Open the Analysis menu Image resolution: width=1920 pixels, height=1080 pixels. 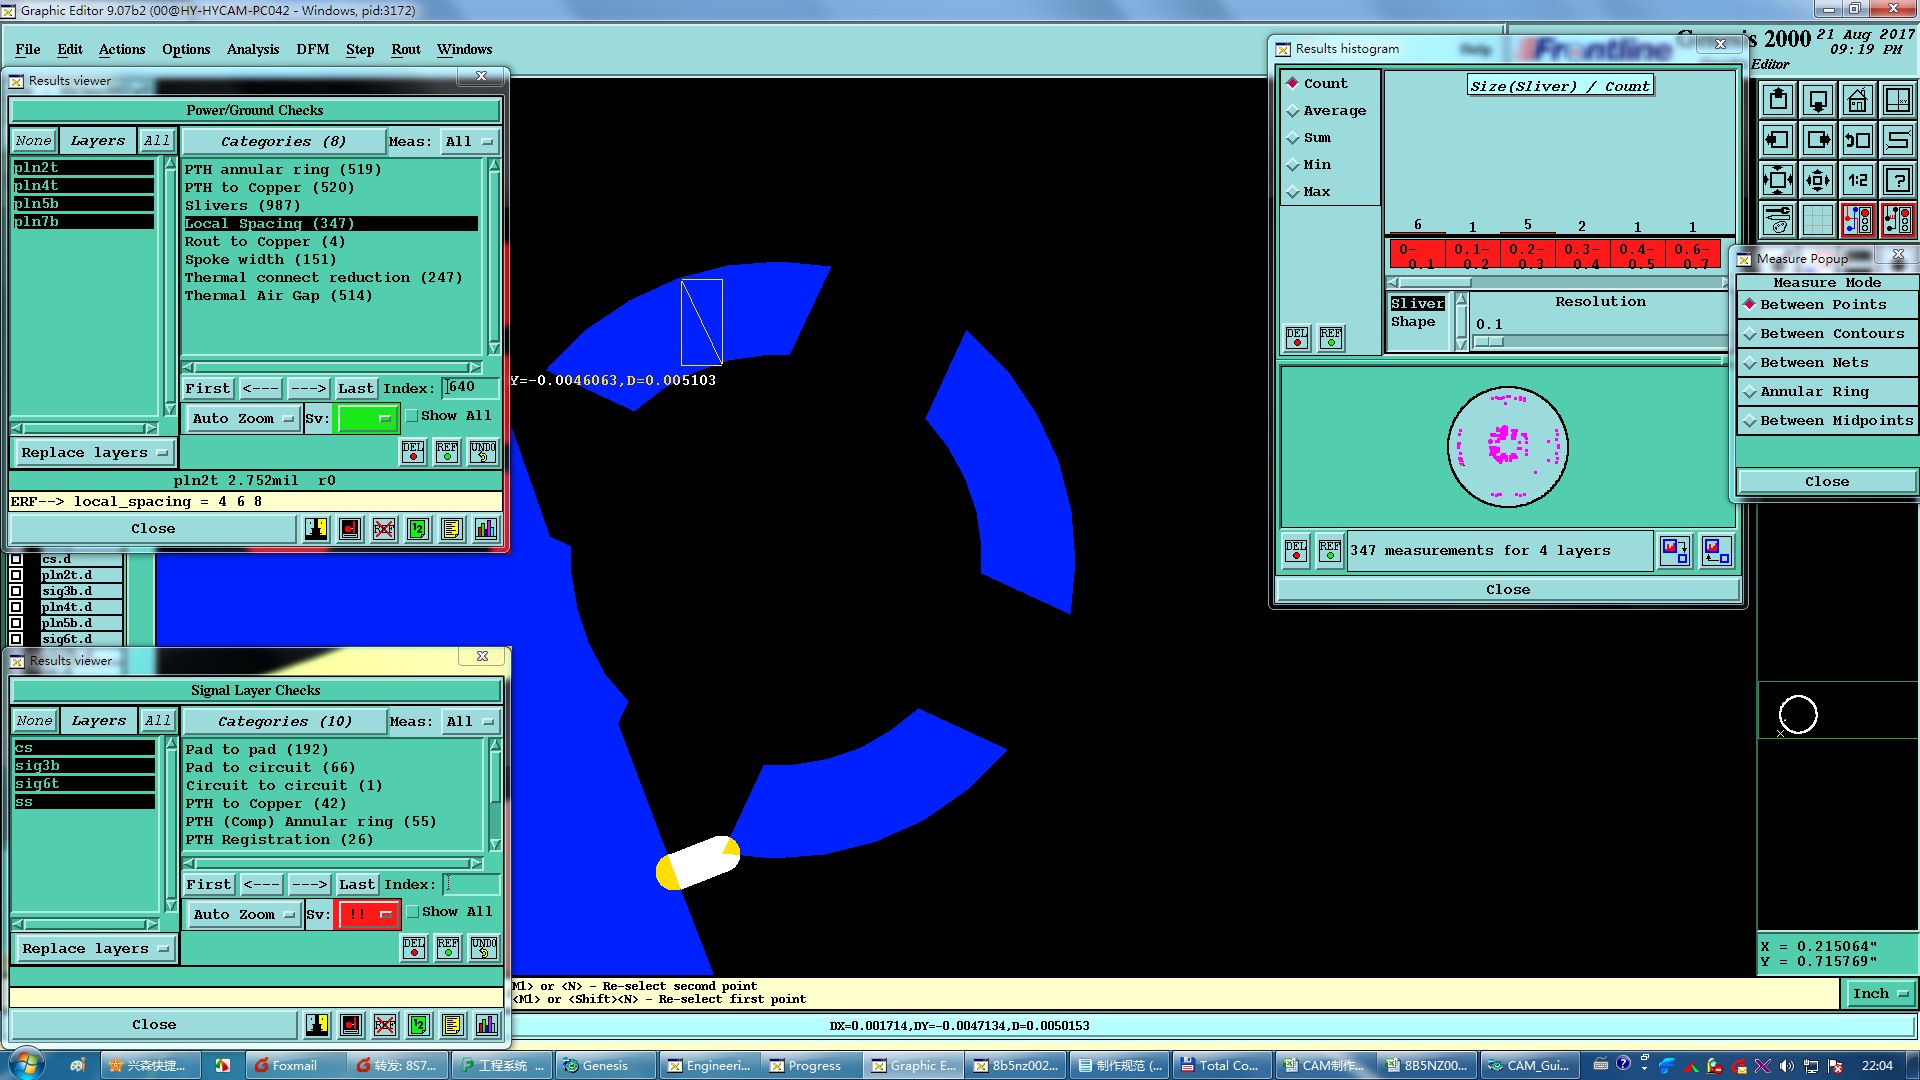click(252, 49)
